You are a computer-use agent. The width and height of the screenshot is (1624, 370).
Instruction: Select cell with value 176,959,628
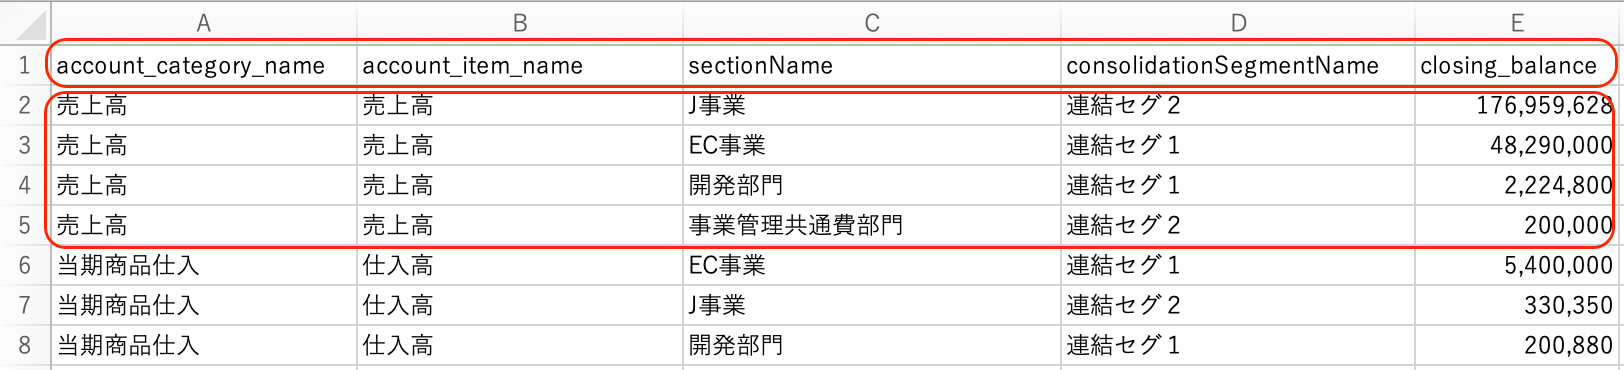1517,105
